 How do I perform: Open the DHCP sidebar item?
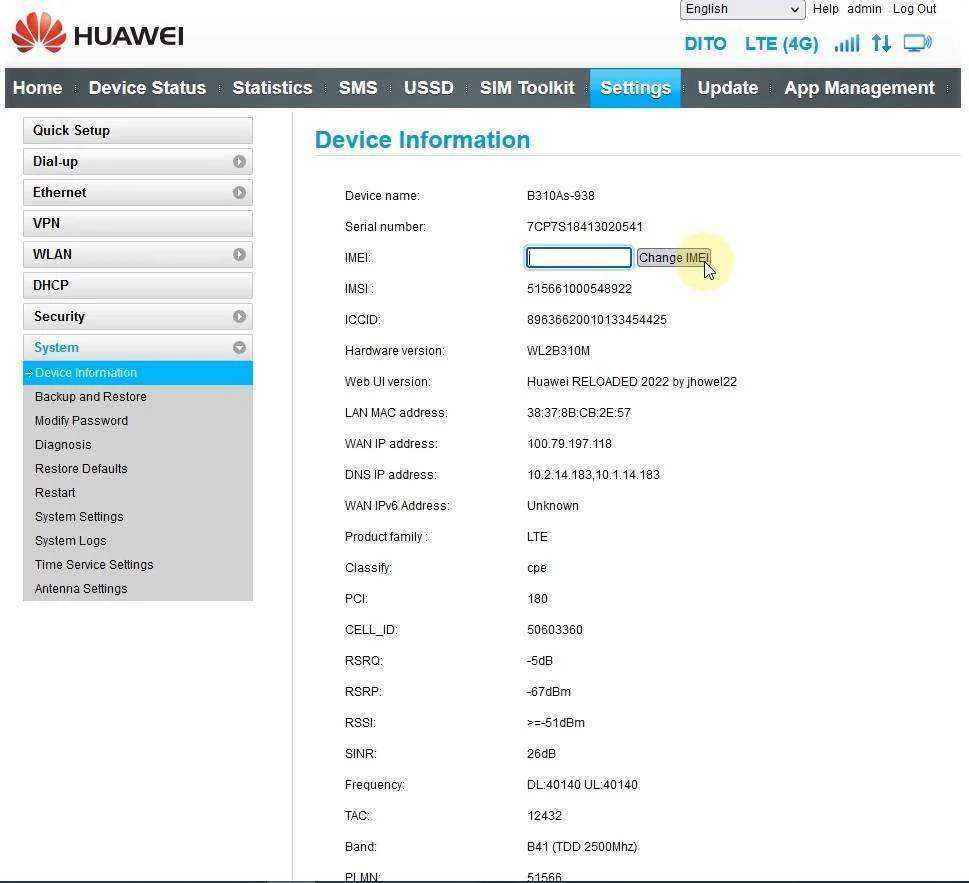[138, 285]
